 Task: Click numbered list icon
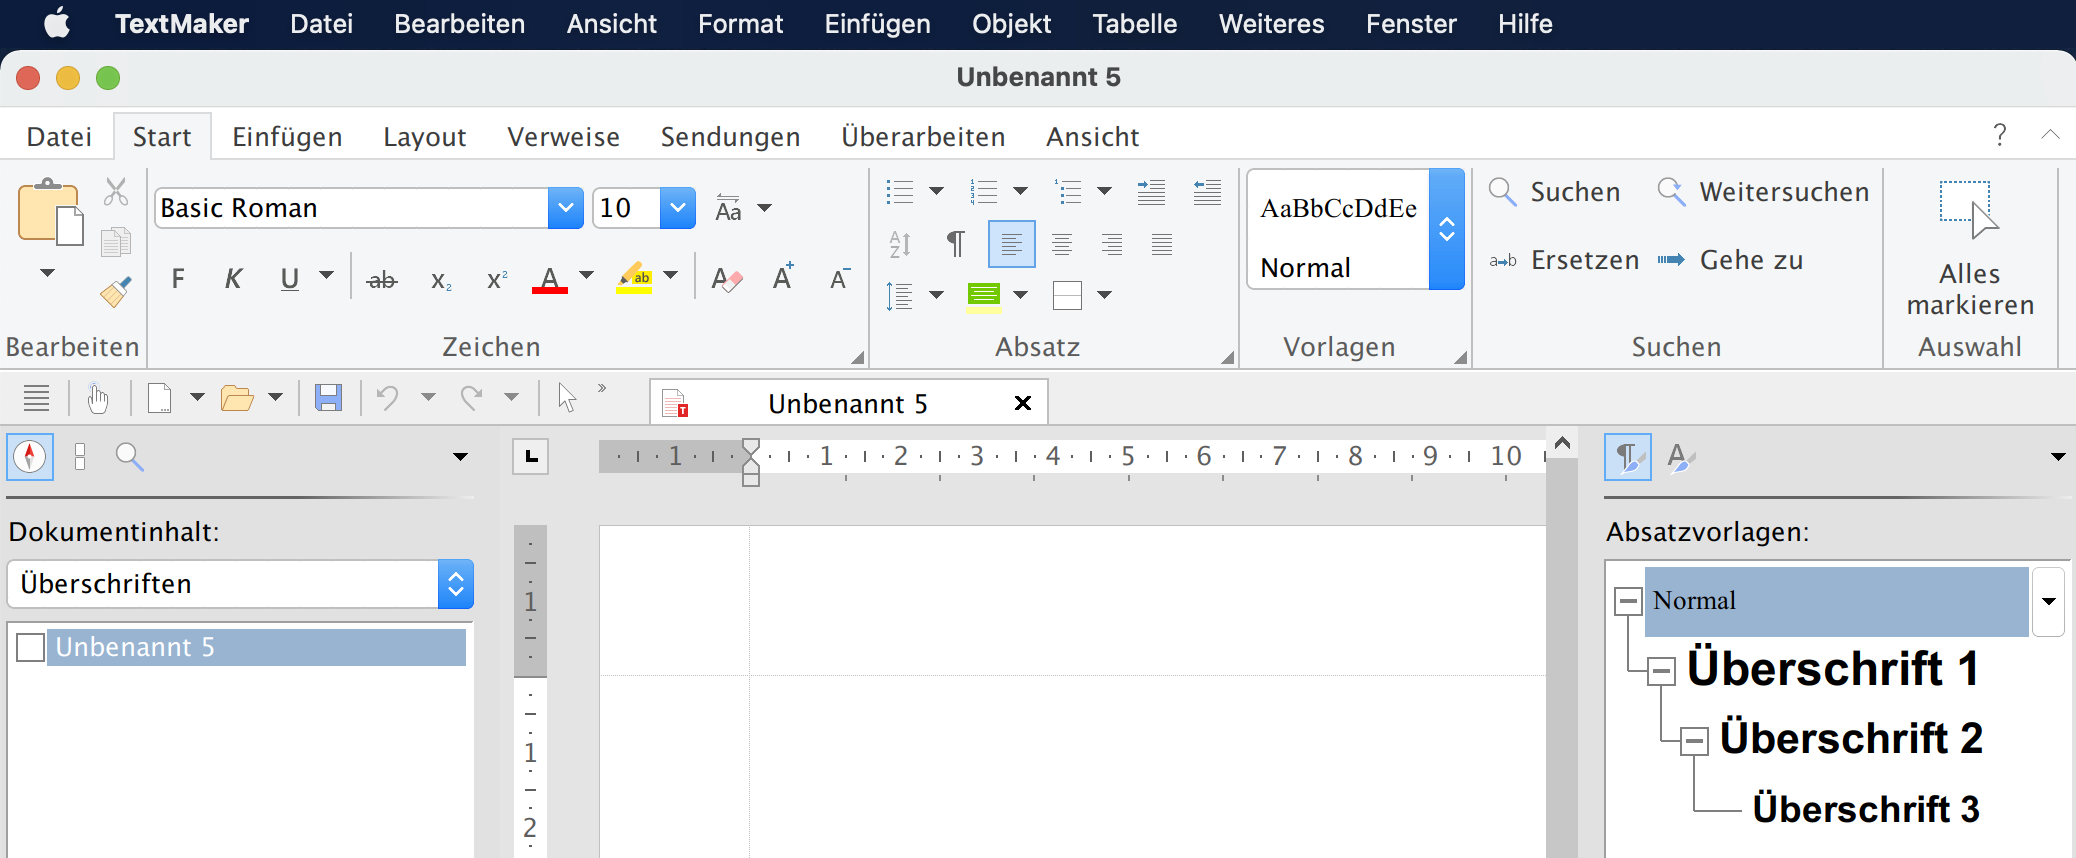click(x=984, y=192)
